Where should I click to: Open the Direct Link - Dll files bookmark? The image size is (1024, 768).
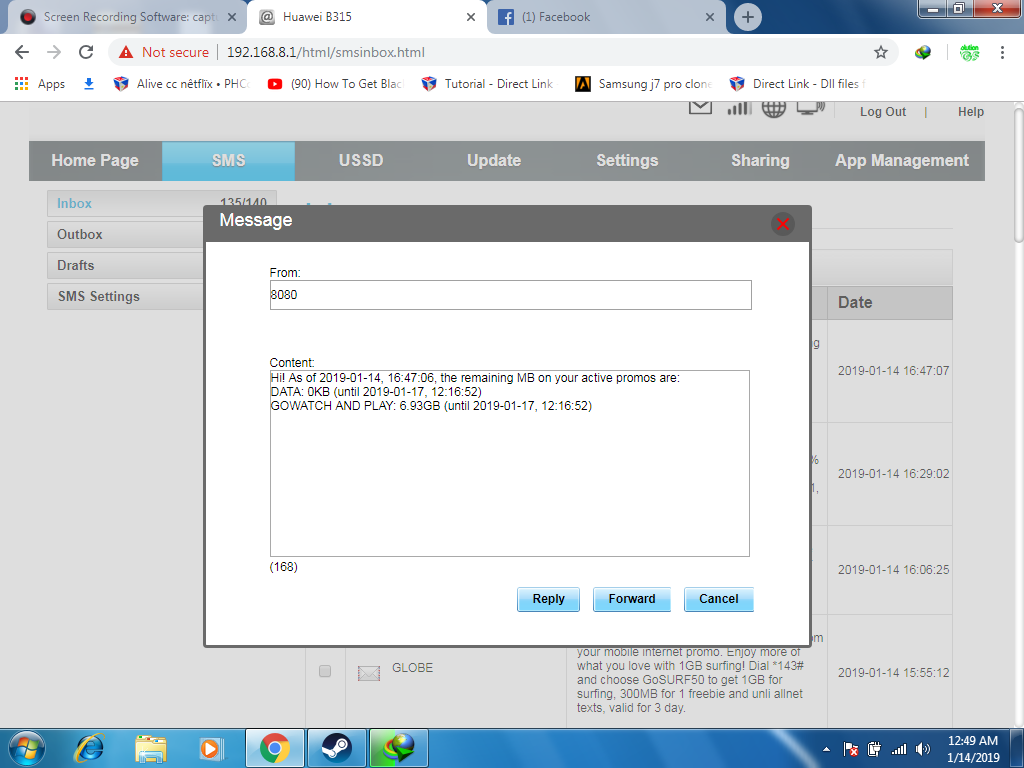797,84
